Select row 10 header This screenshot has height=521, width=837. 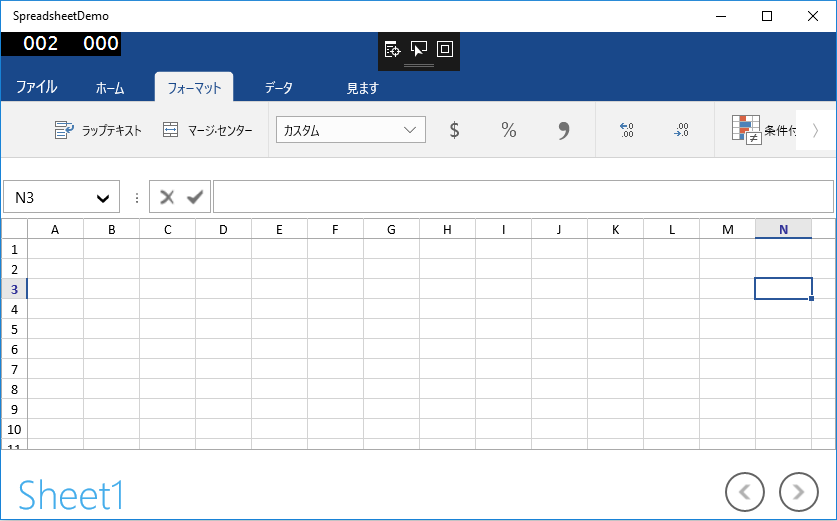point(14,429)
